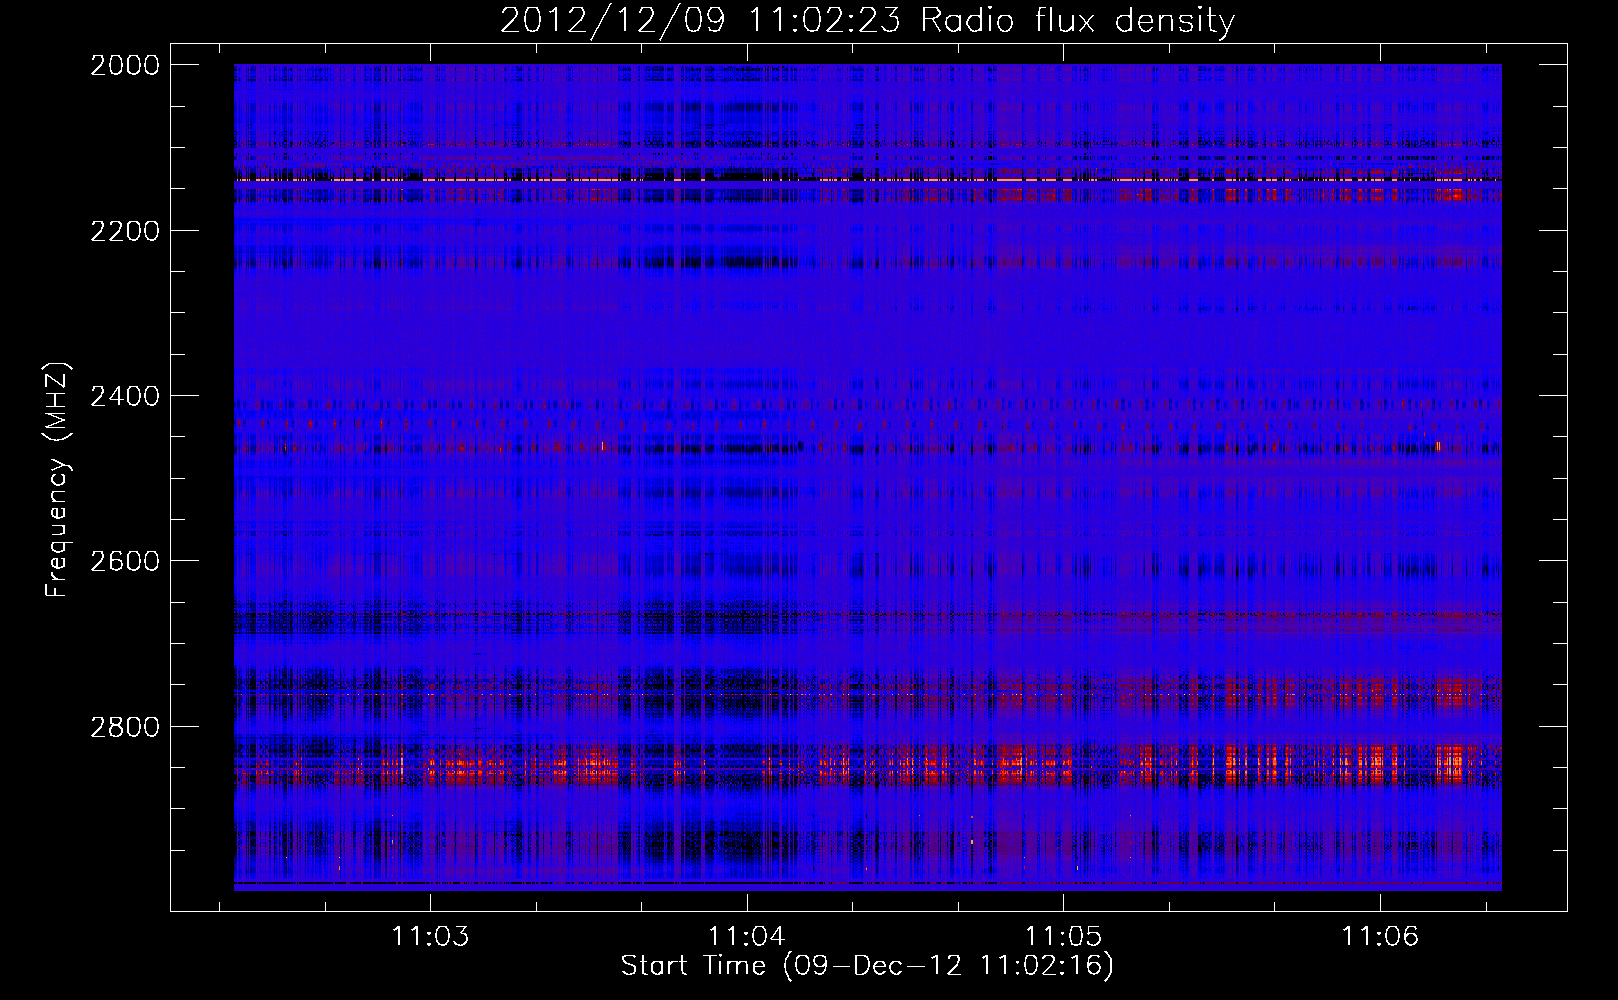
Task: Click the 2600 frequency tick label
Action: point(125,561)
